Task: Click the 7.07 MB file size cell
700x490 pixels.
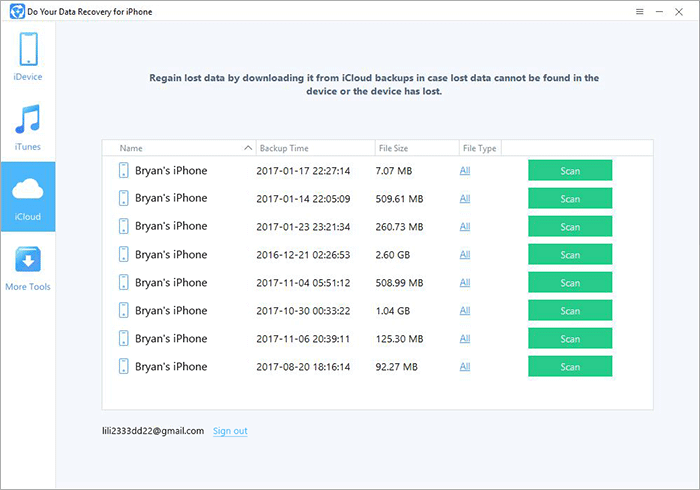Action: tap(394, 170)
